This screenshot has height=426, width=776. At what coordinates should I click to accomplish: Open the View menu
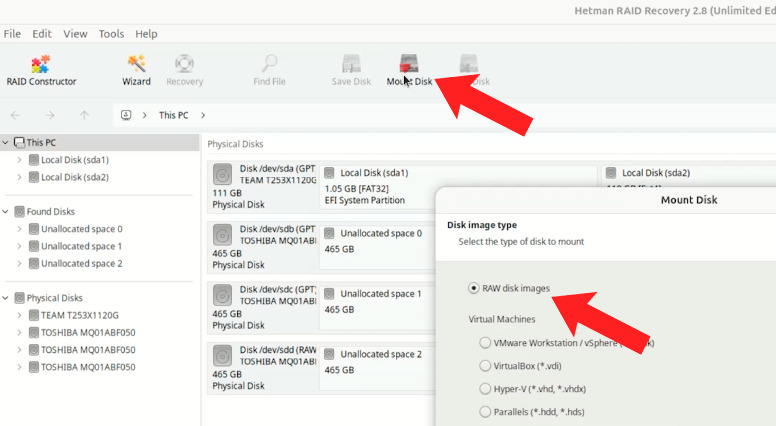[75, 34]
